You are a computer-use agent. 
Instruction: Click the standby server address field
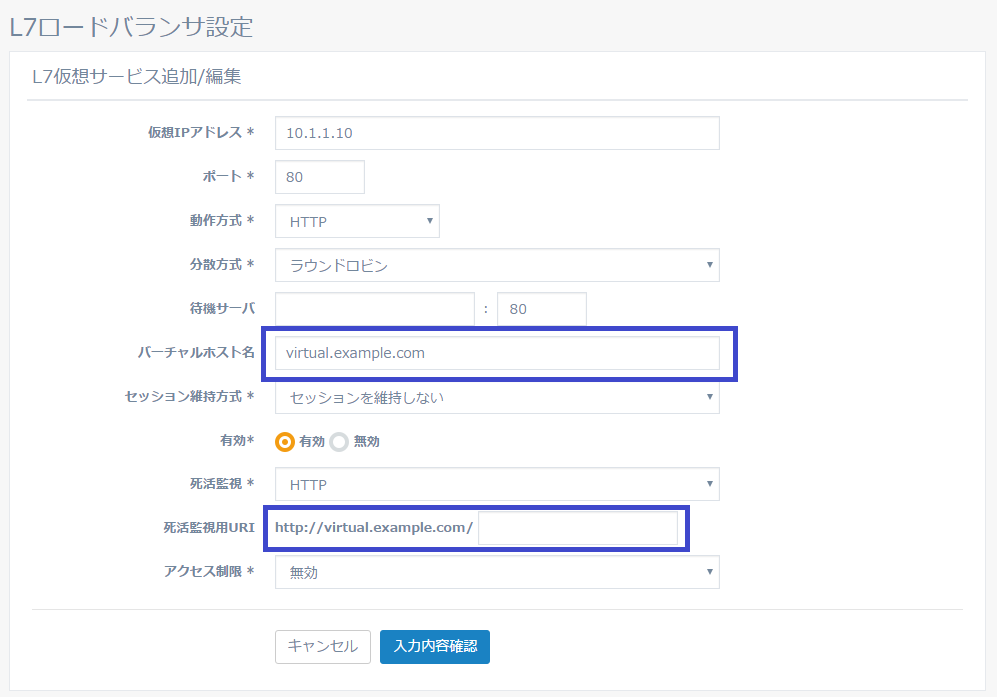pos(374,309)
